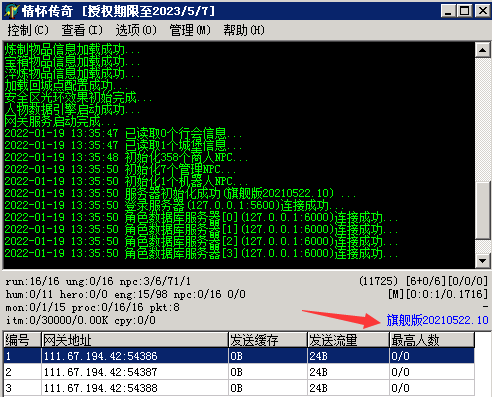Viewport: 492px width, 397px height.
Task: Click the window title 情怀传奇
Action: [x=47, y=11]
